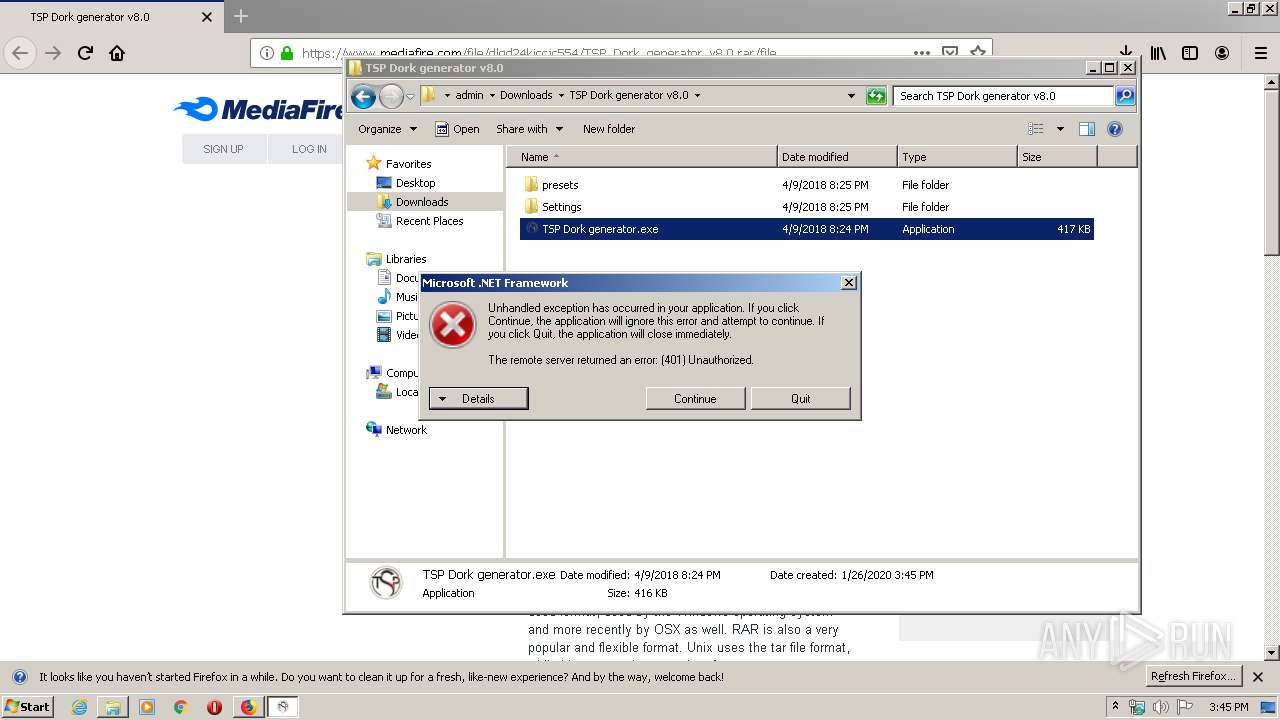Image resolution: width=1280 pixels, height=720 pixels.
Task: Show hidden system tray icons
Action: pyautogui.click(x=1116, y=707)
